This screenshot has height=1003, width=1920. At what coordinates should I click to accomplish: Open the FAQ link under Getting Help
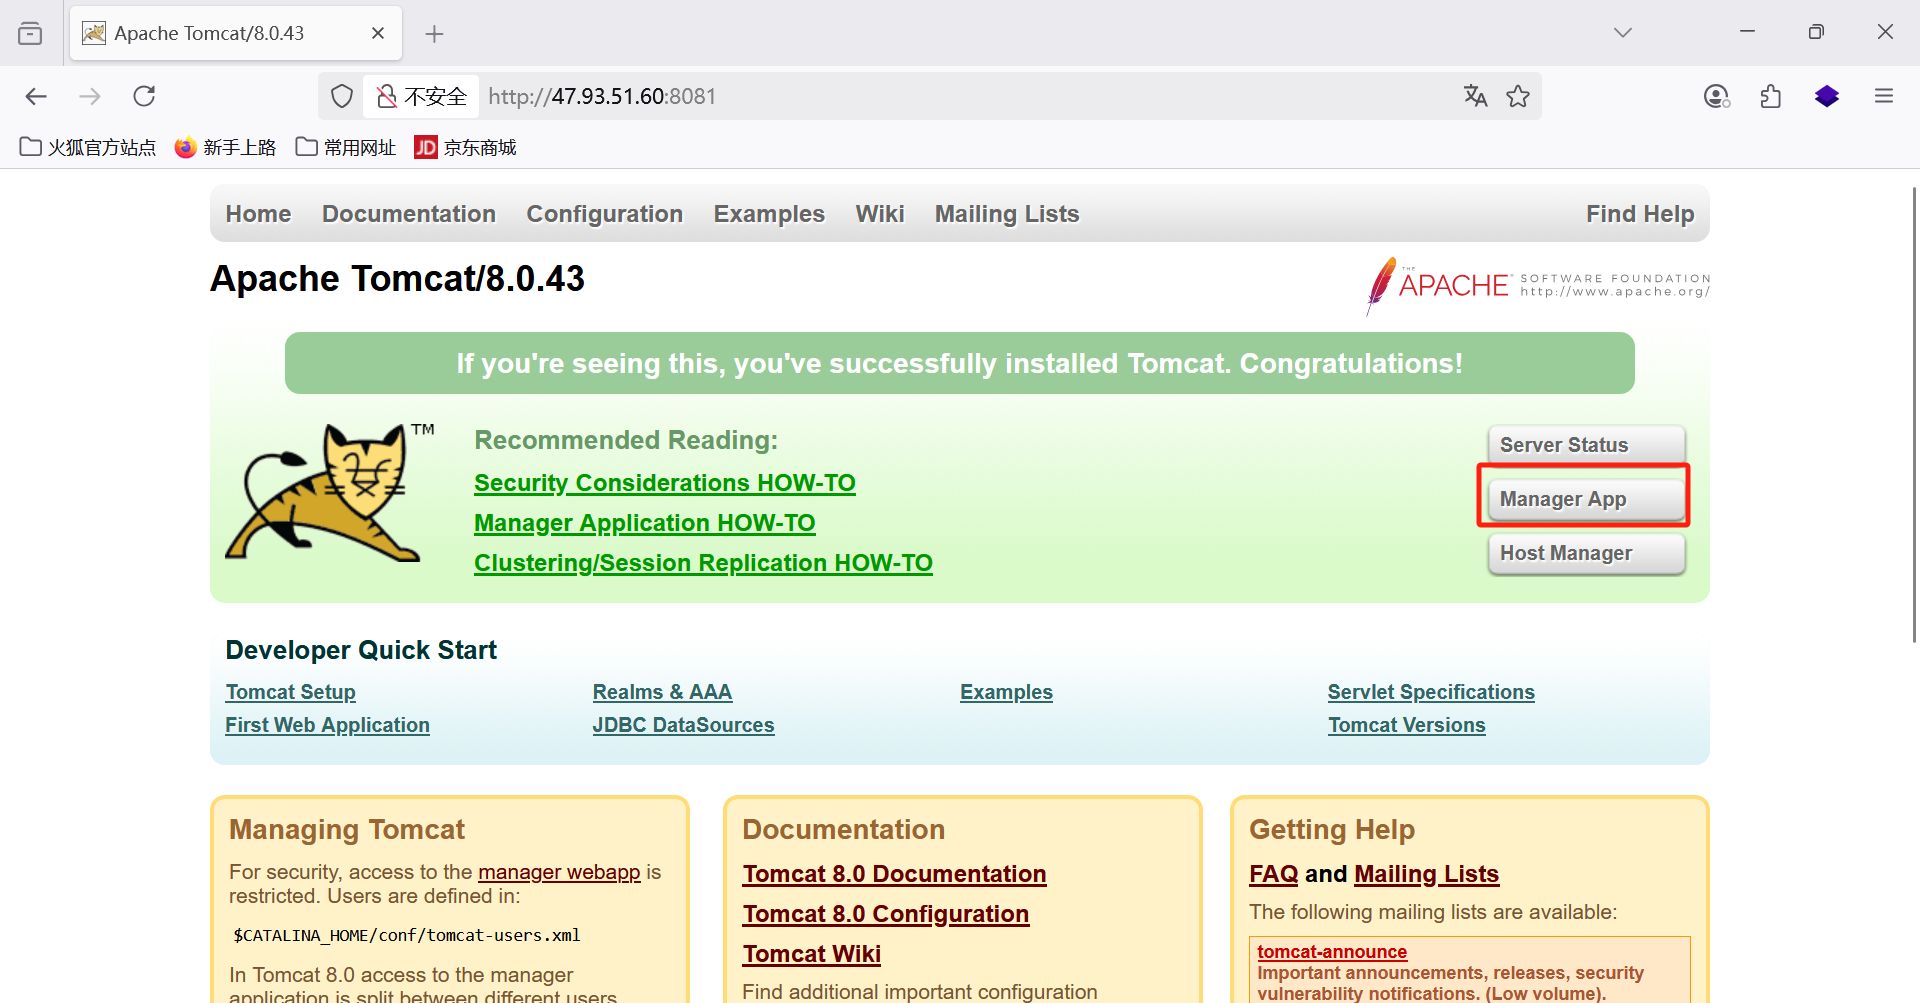coord(1273,874)
